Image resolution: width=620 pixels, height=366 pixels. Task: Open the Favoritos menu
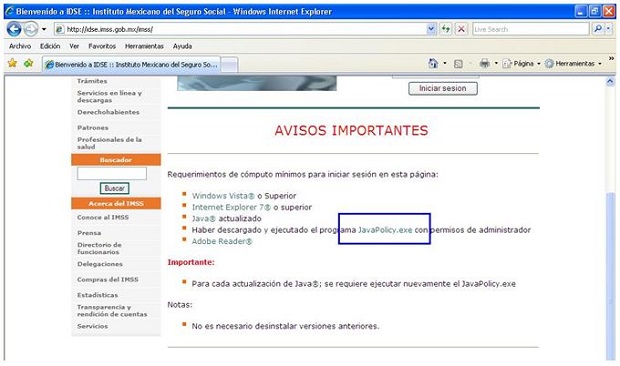(102, 46)
